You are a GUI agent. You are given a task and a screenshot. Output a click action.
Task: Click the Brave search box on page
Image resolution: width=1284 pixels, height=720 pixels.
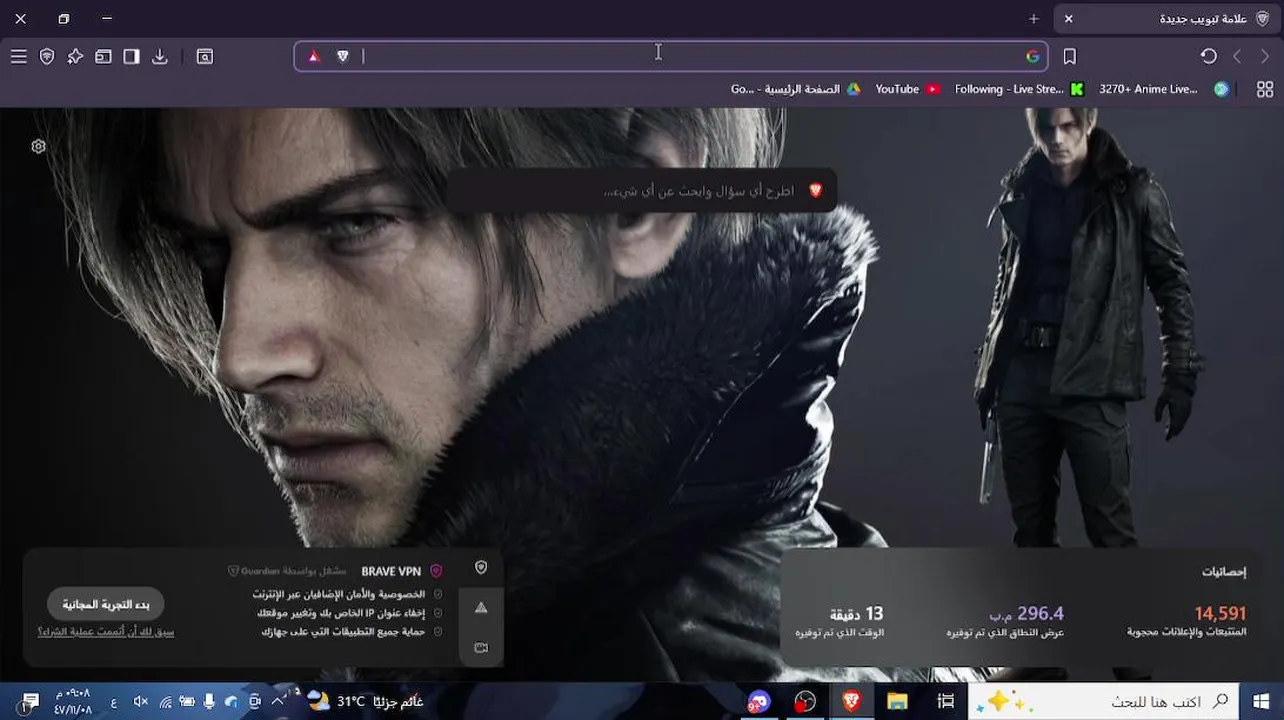tap(641, 190)
